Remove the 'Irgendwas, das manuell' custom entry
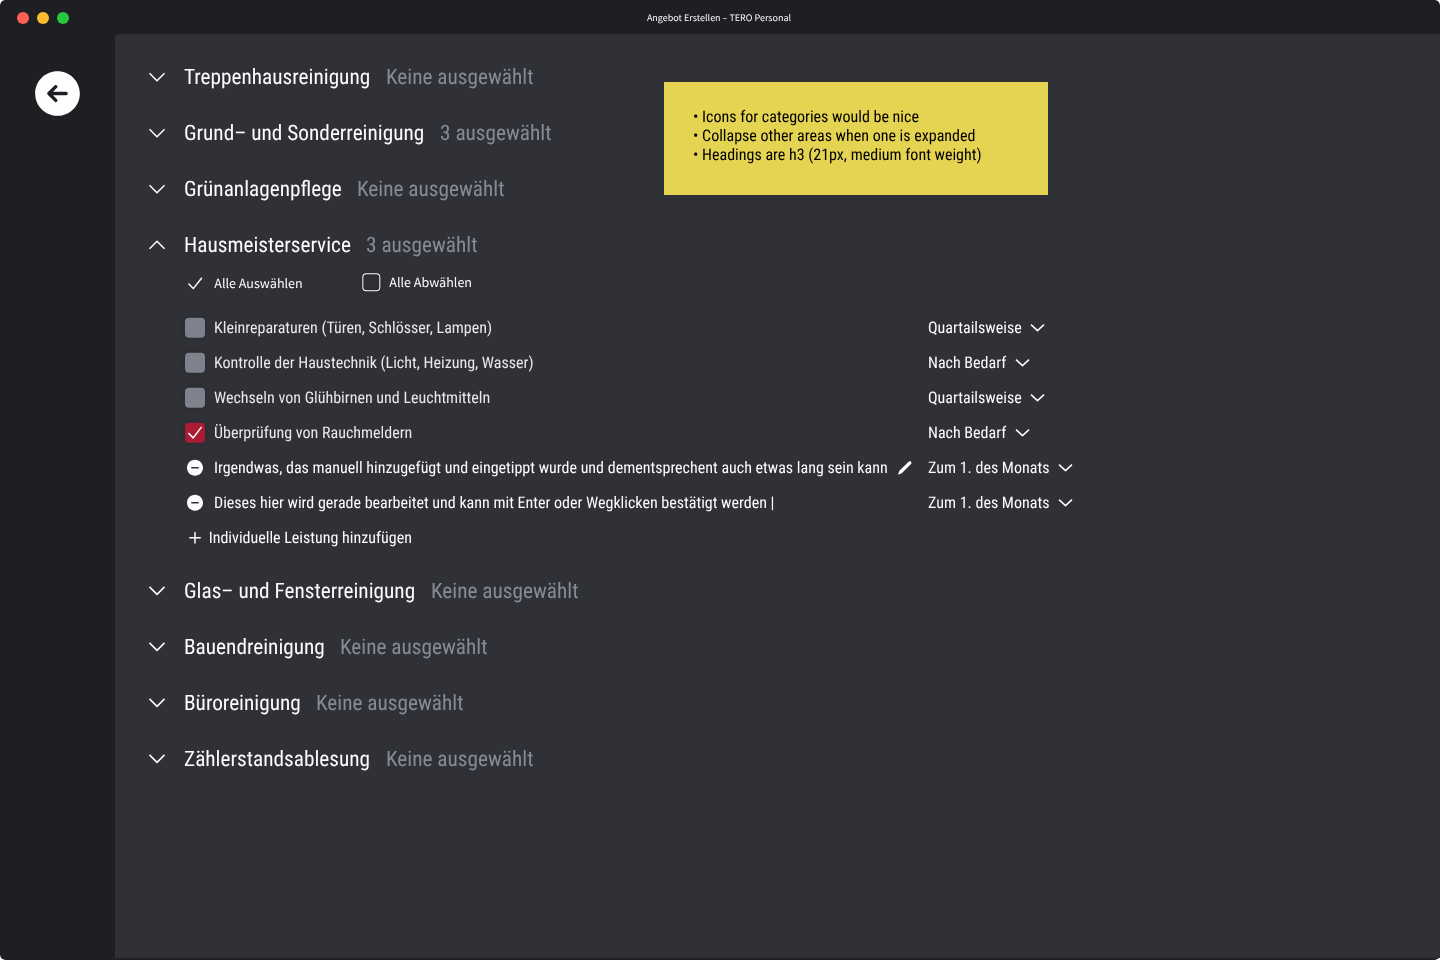1440x960 pixels. click(x=195, y=468)
